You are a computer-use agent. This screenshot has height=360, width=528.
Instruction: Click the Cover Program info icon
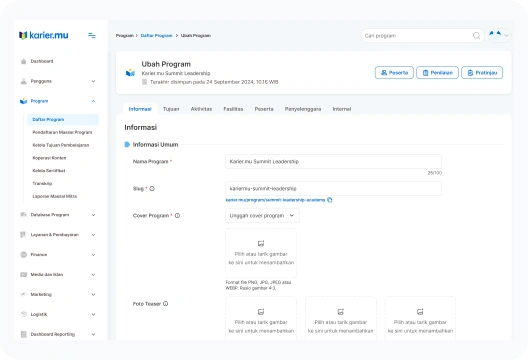pyautogui.click(x=177, y=216)
